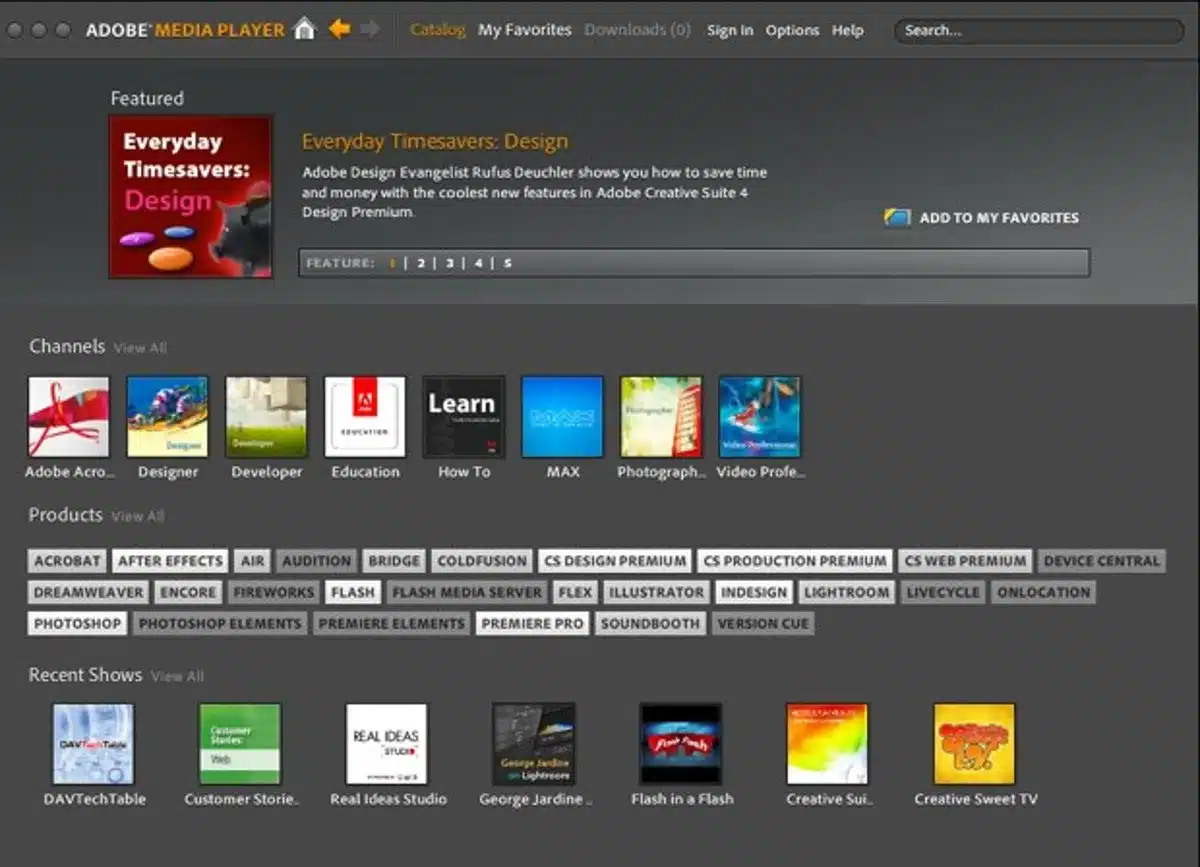Image resolution: width=1200 pixels, height=867 pixels.
Task: Select the PREMIERE PRO product tag
Action: (532, 623)
